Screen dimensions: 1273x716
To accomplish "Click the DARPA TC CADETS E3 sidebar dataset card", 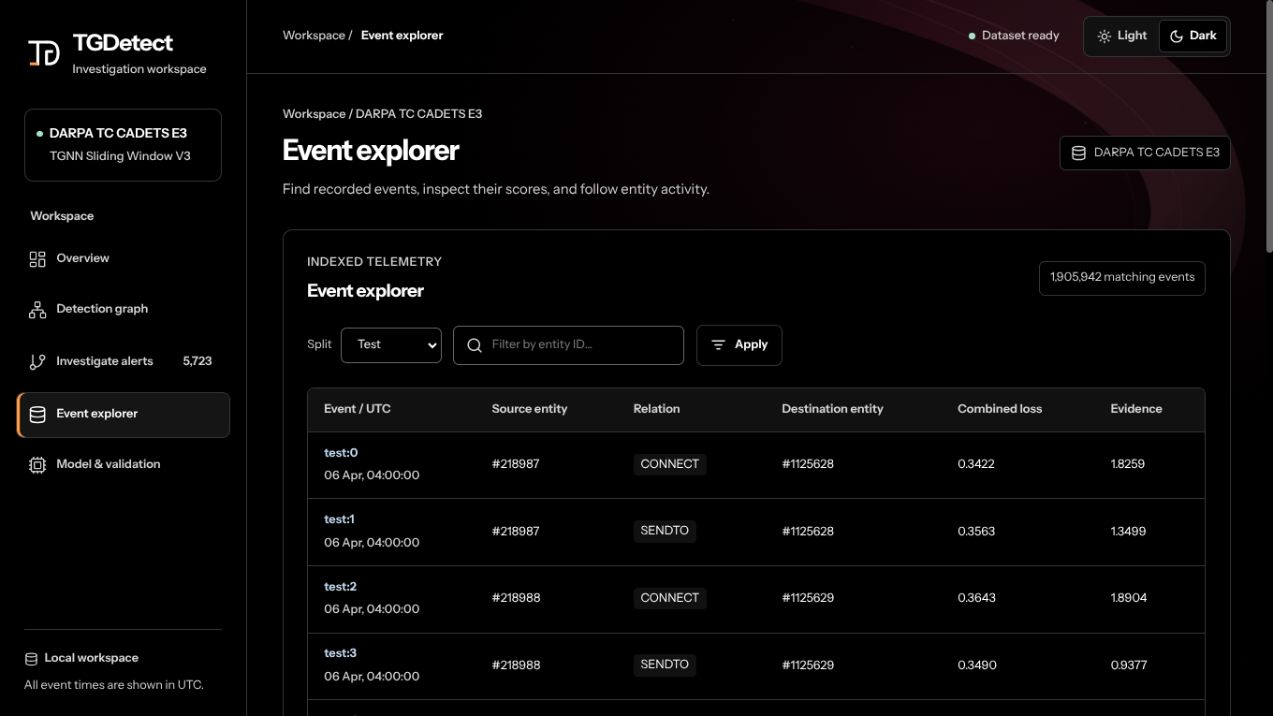I will point(123,145).
